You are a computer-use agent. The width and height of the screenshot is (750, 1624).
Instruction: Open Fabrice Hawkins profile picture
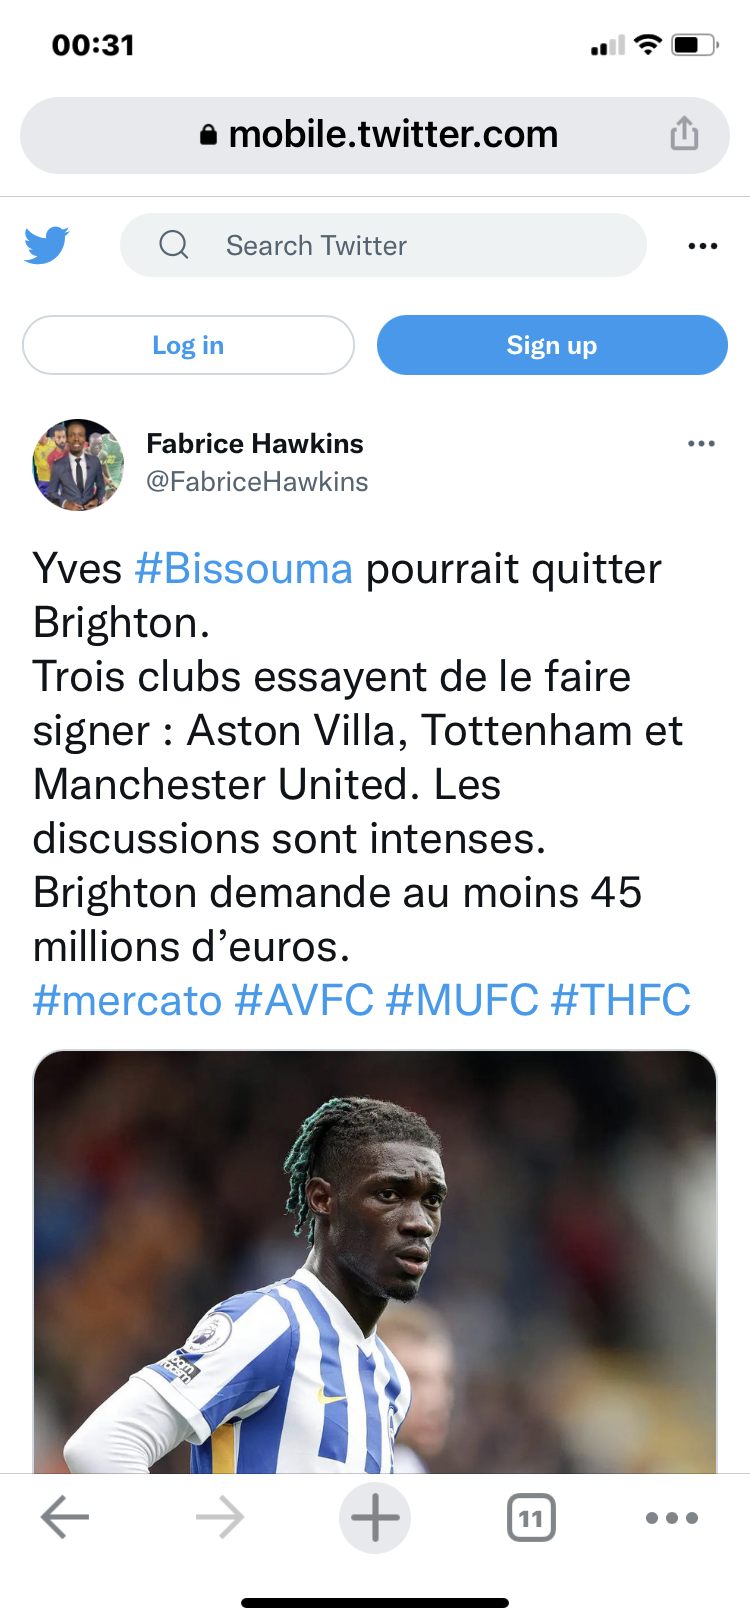coord(78,464)
